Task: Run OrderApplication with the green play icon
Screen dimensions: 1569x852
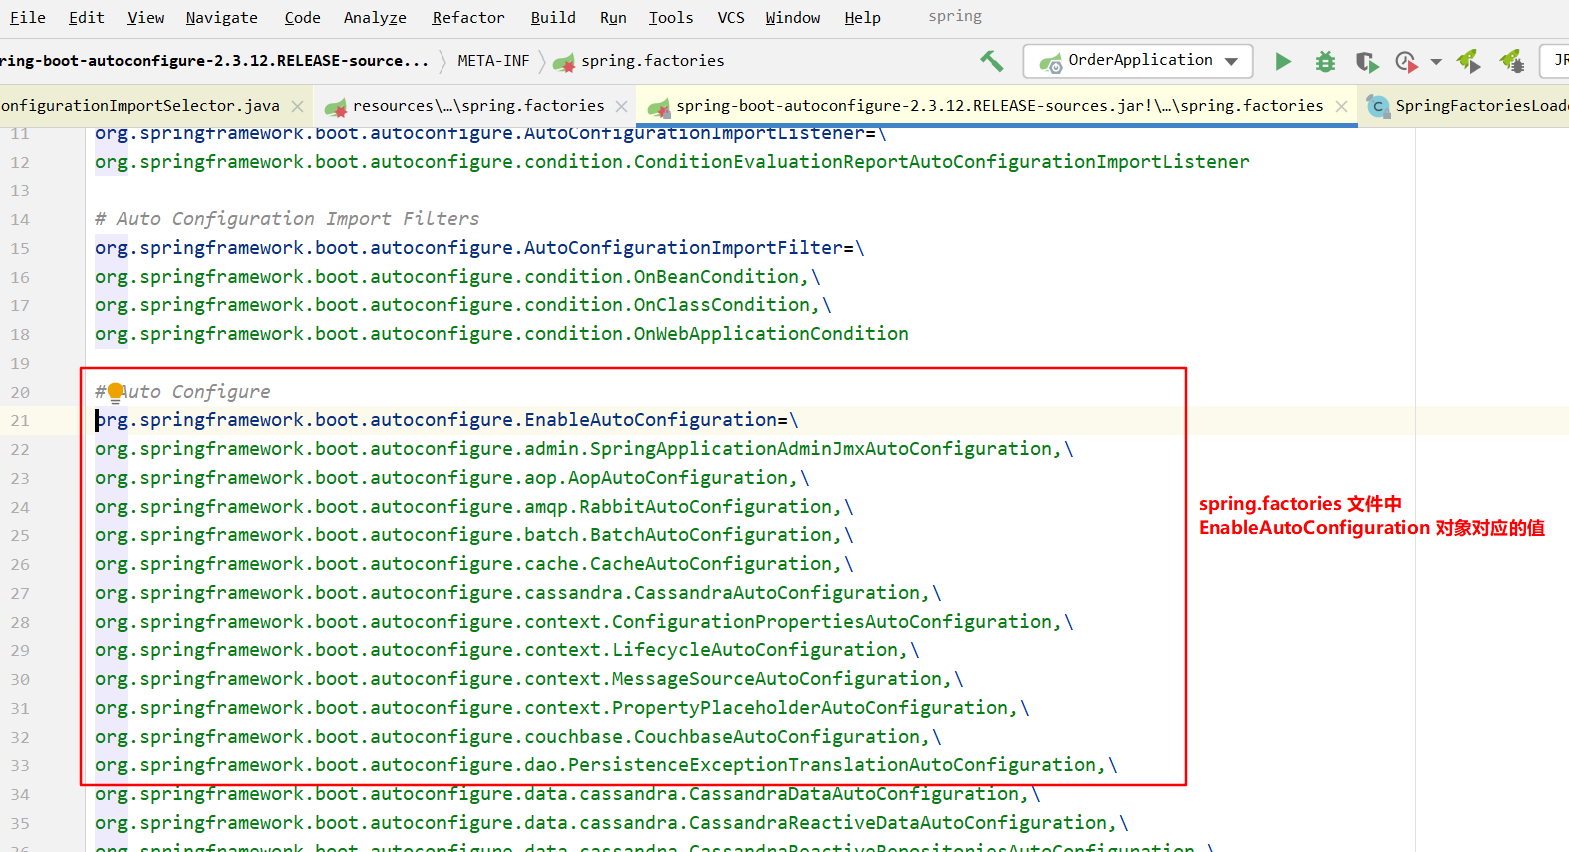Action: 1282,62
